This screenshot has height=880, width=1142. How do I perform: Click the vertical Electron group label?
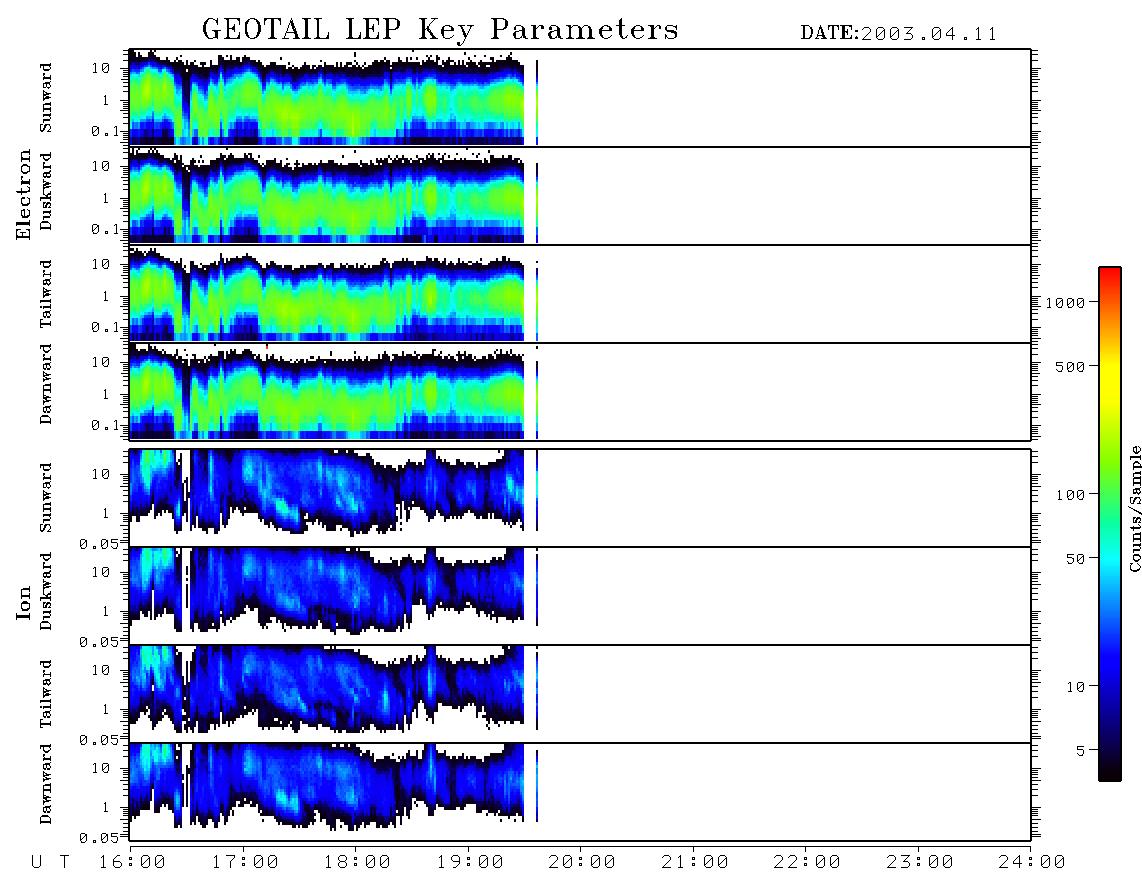[x=24, y=195]
